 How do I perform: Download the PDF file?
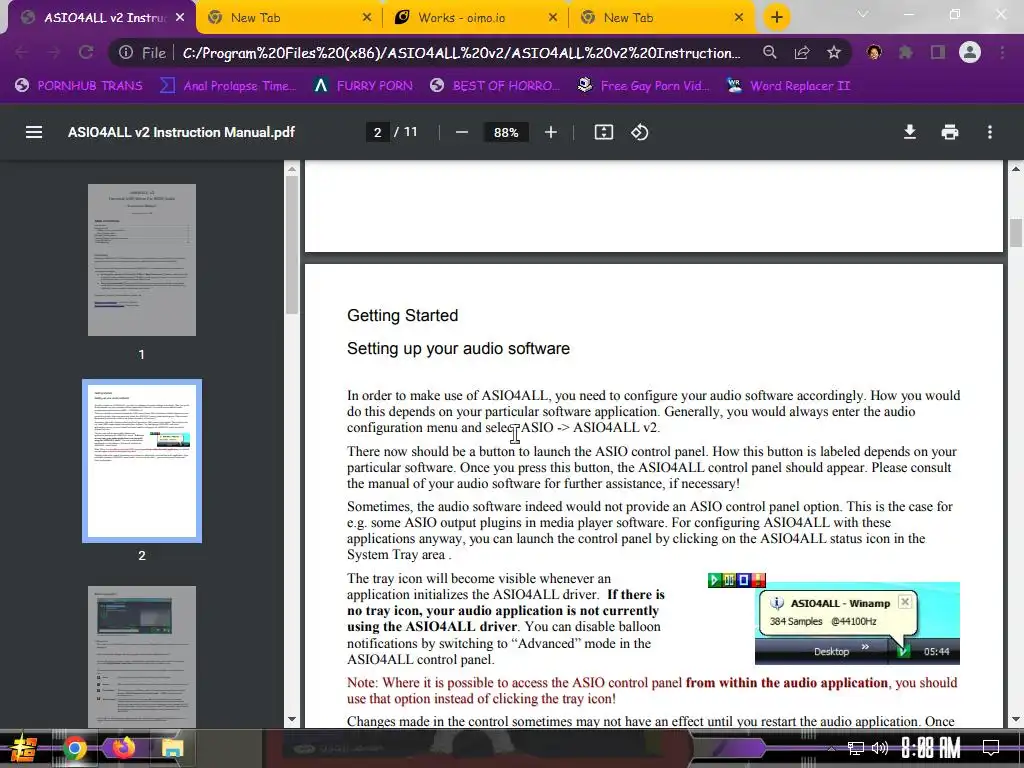click(910, 133)
